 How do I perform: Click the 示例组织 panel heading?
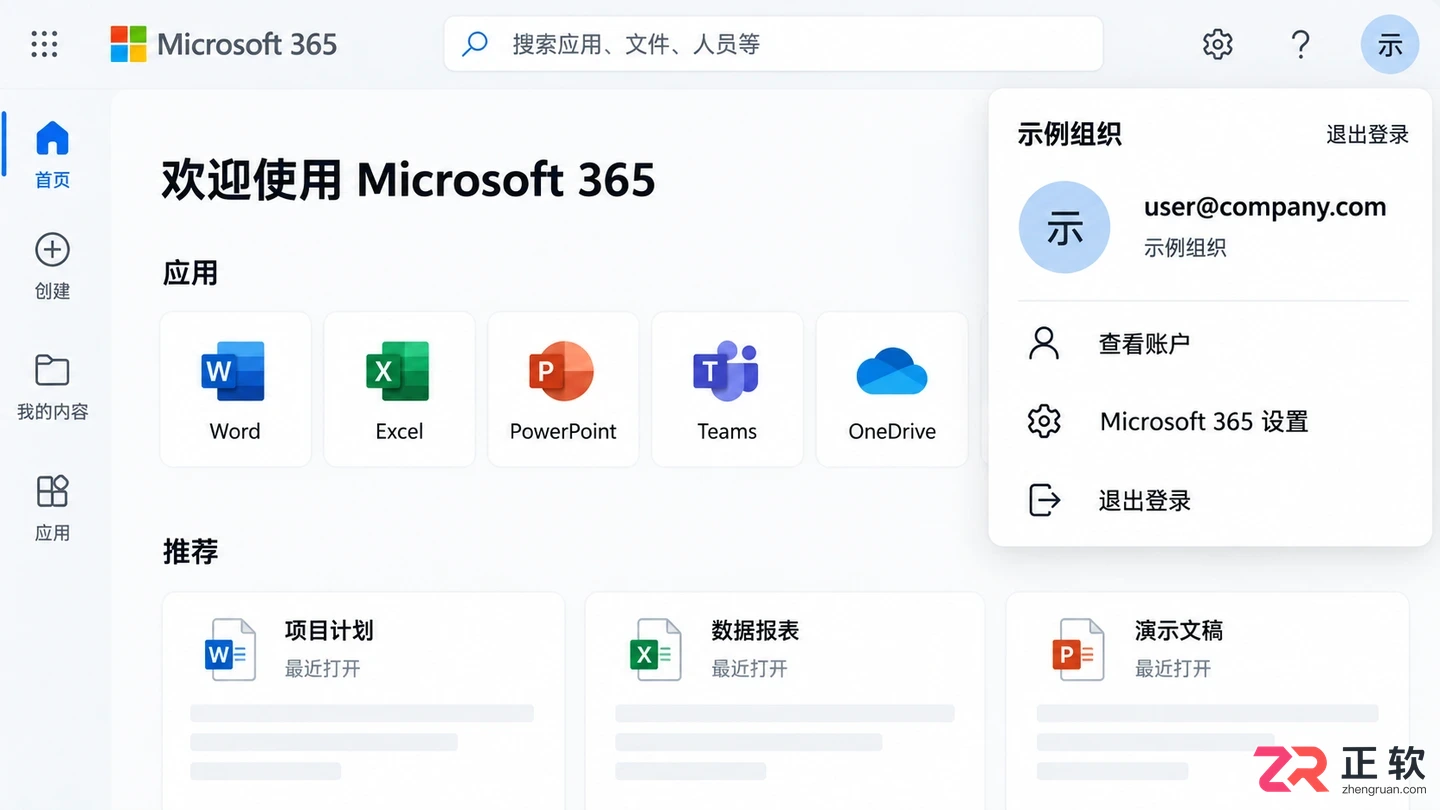point(1069,134)
